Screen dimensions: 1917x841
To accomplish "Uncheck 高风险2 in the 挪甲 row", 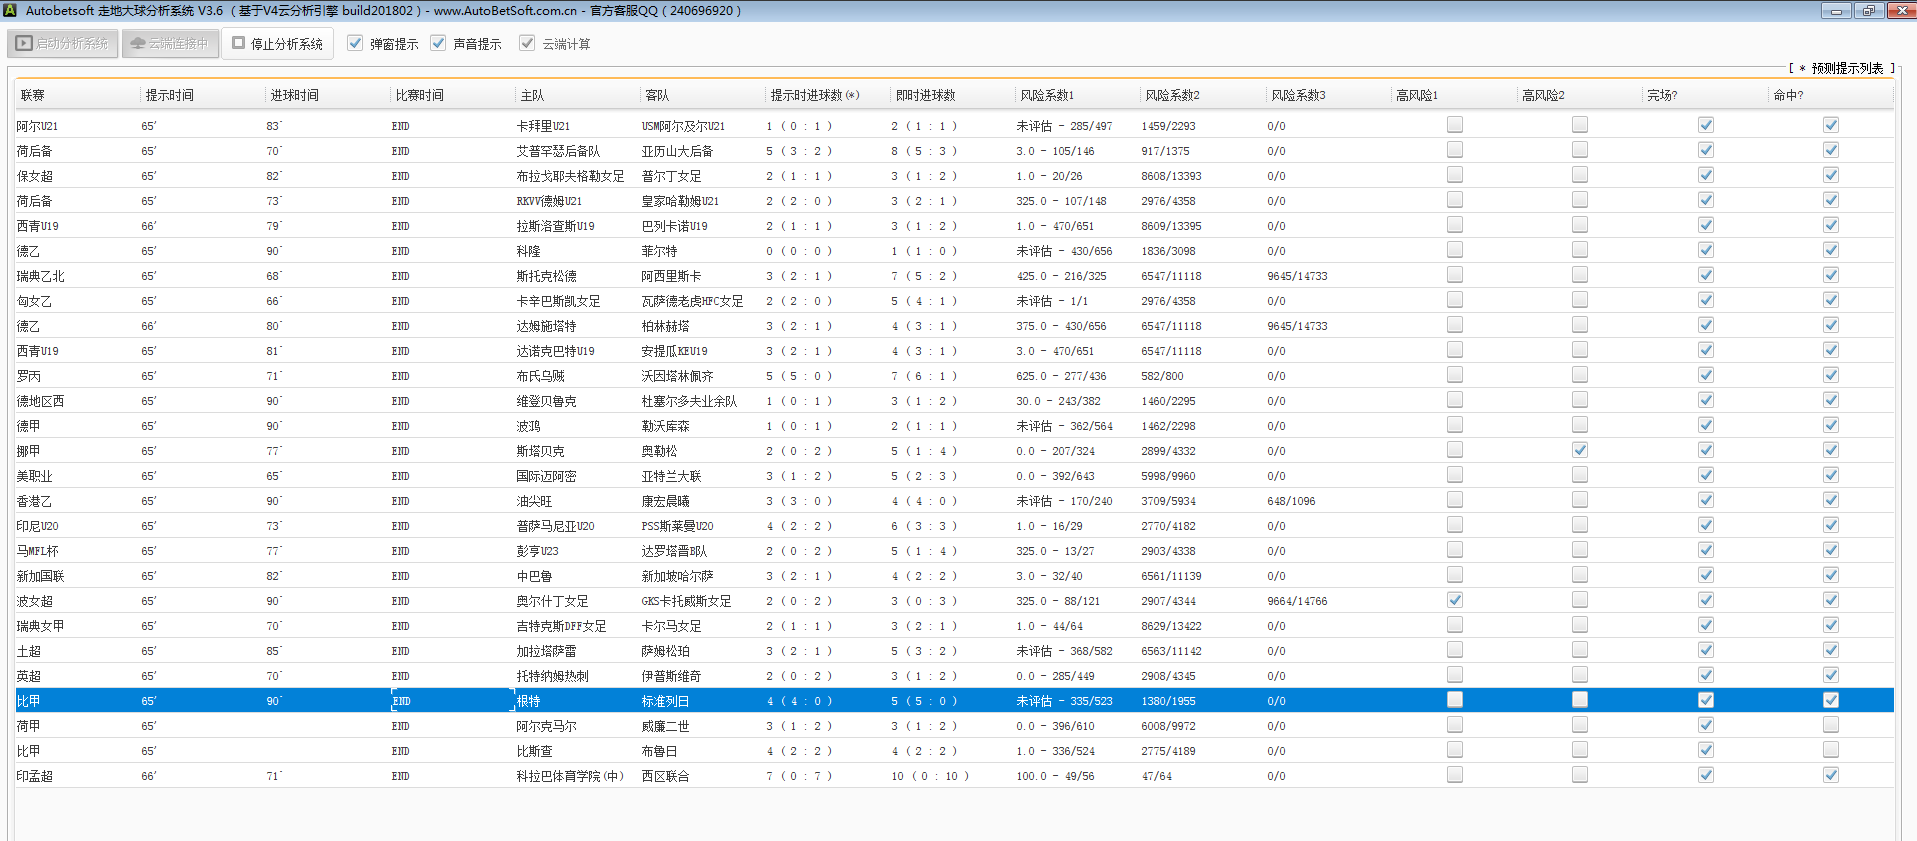I will [x=1580, y=450].
